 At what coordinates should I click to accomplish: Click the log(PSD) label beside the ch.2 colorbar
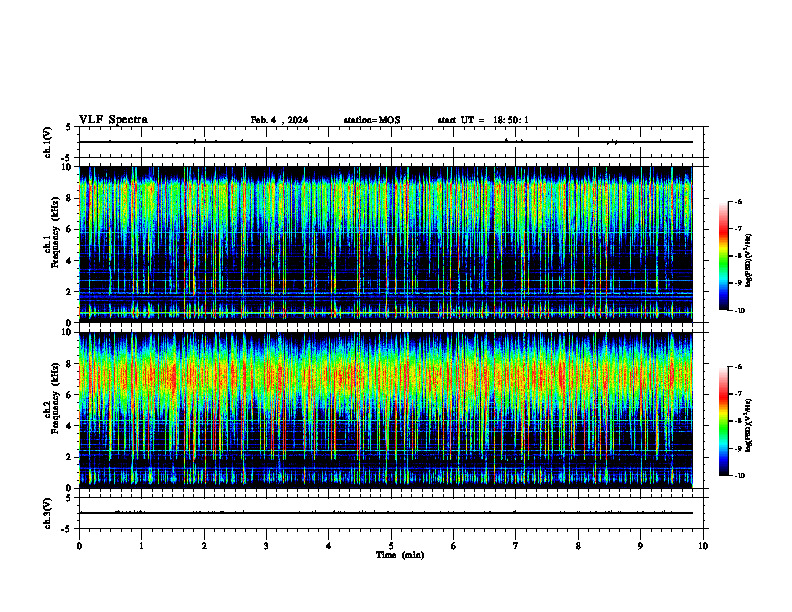[x=749, y=426]
